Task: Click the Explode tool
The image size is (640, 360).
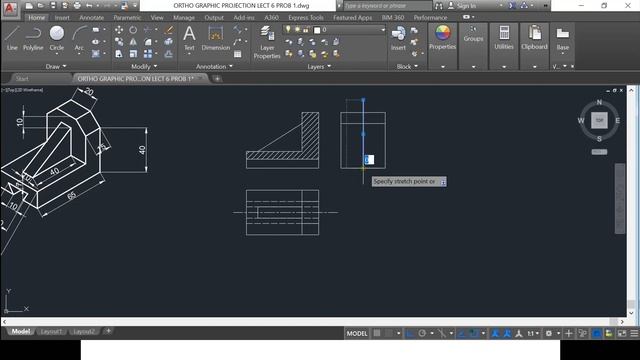Action: coord(169,42)
